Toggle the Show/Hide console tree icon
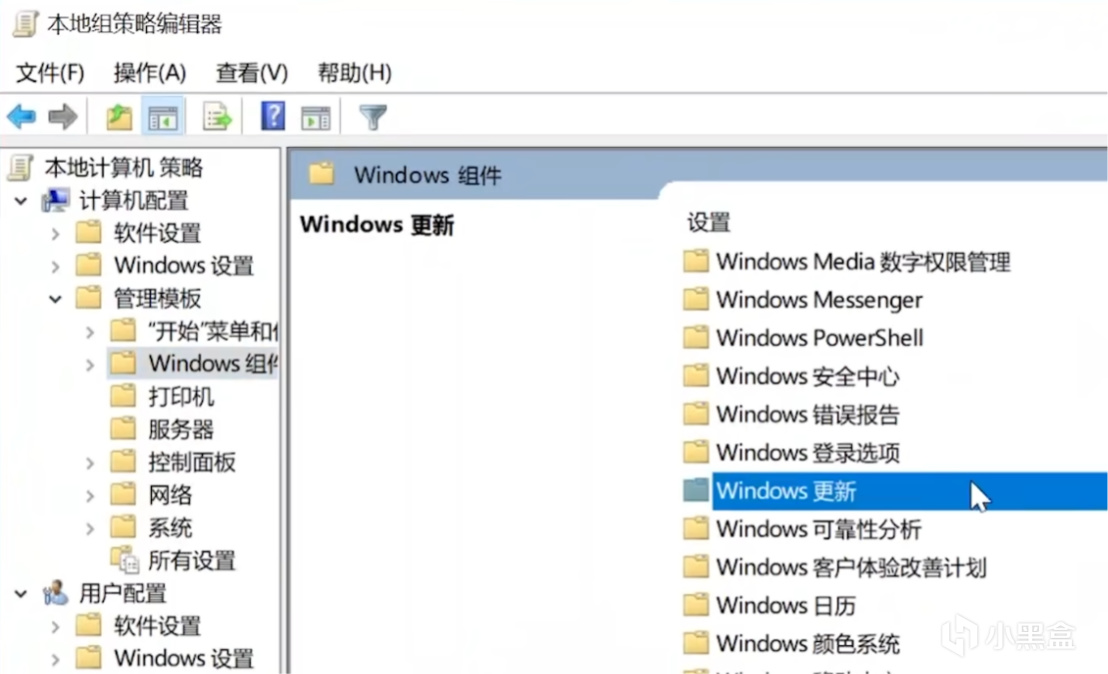Image resolution: width=1108 pixels, height=674 pixels. coord(163,117)
